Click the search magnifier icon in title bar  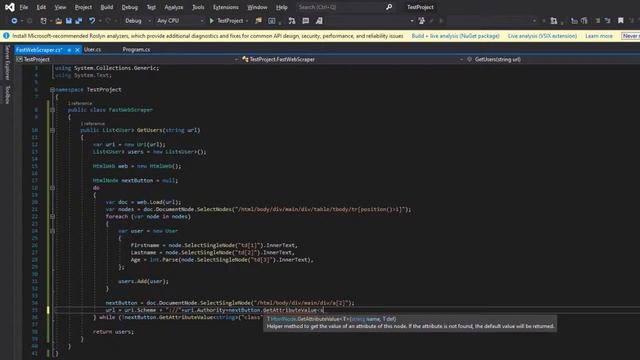(x=389, y=7)
